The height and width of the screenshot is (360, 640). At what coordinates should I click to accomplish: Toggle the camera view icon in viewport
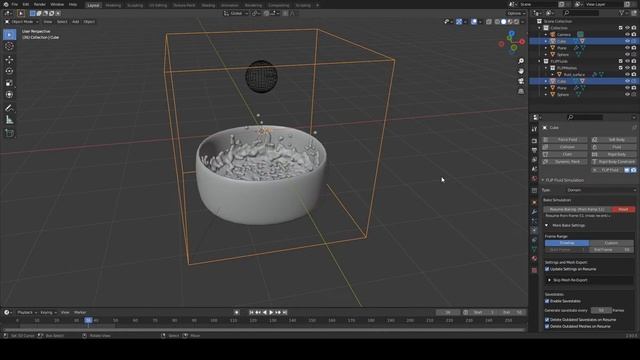[521, 81]
